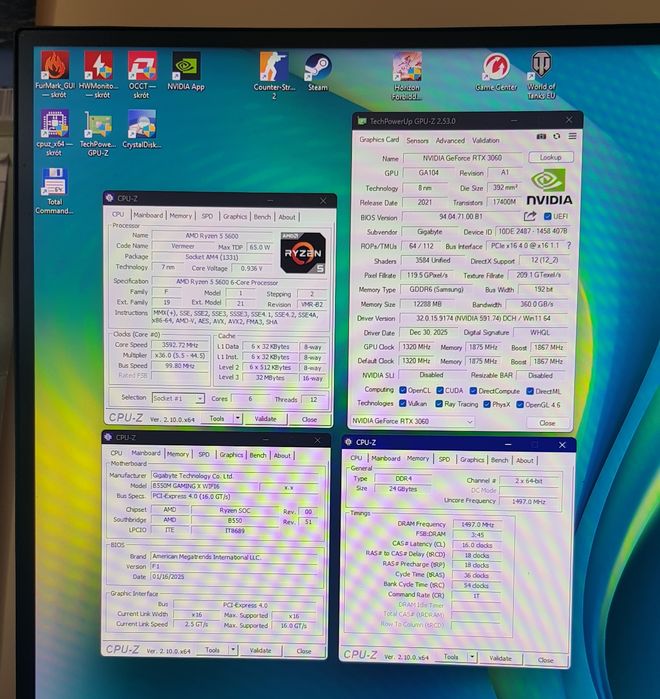Screen dimensions: 660x699
Task: Switch to the Validation tab in GPU-Z
Action: pyautogui.click(x=486, y=140)
